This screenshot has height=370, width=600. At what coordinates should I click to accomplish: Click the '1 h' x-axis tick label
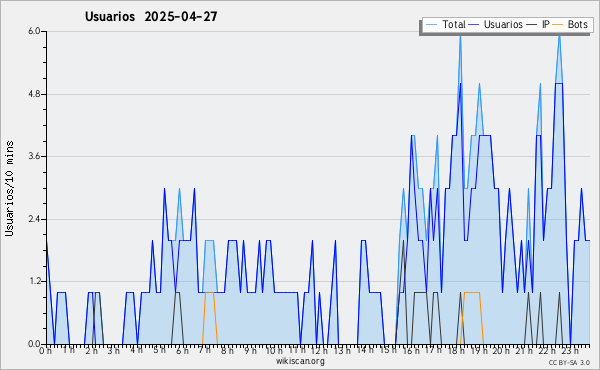pos(68,351)
